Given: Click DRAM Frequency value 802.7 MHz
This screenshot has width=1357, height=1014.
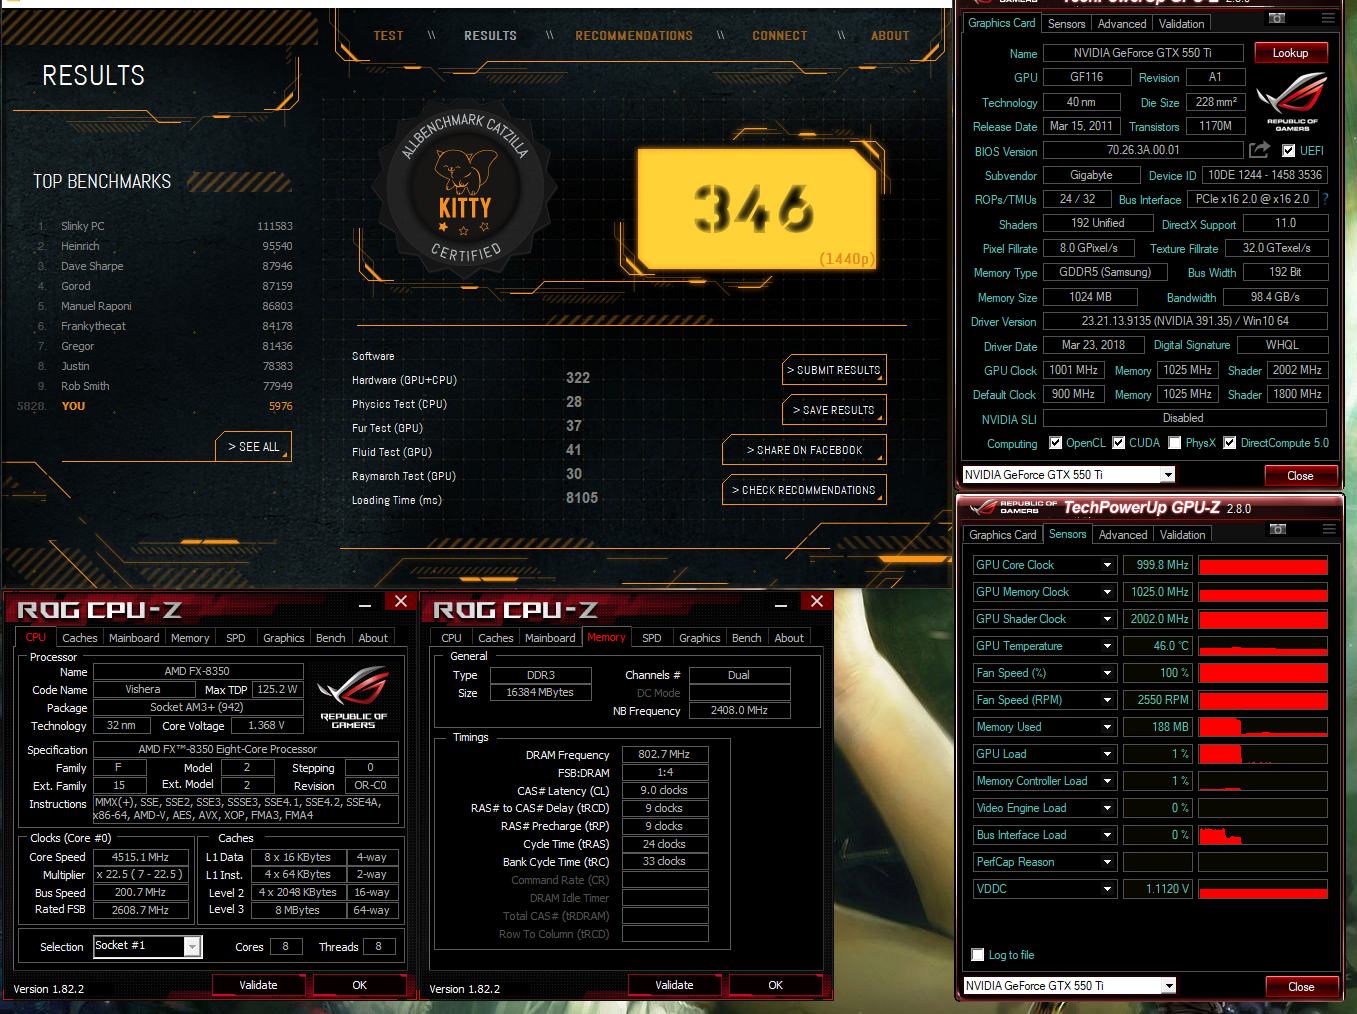Looking at the screenshot, I should point(665,755).
